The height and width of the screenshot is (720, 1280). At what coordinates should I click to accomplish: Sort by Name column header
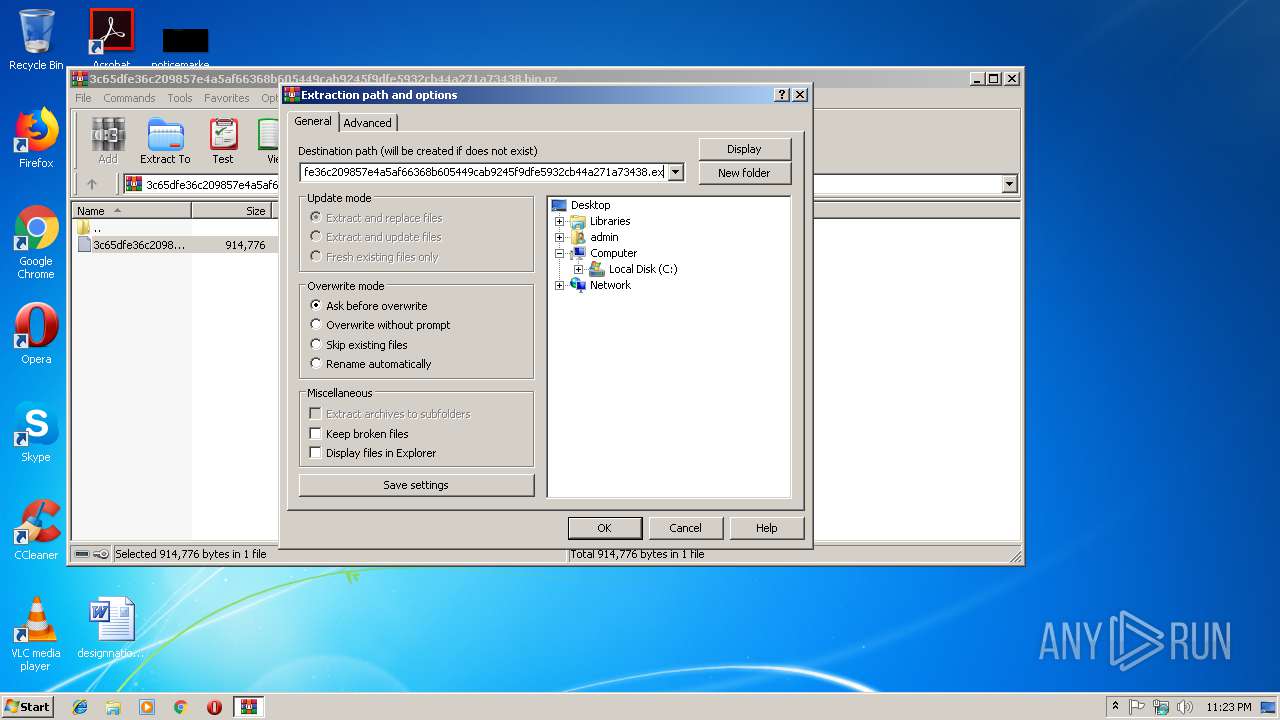point(132,211)
